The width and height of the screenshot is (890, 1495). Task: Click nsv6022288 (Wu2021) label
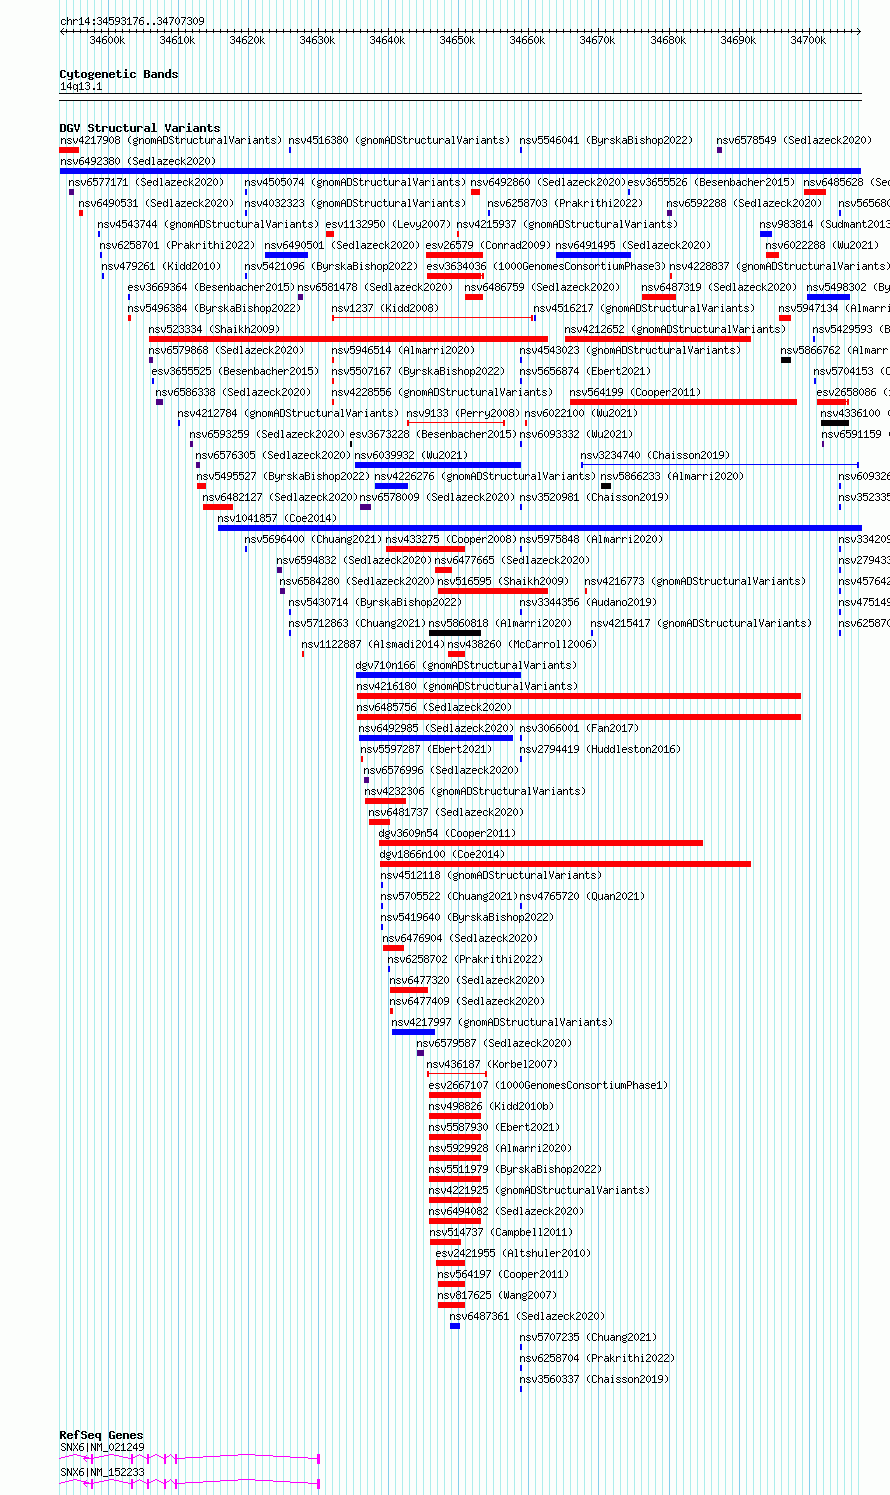tap(822, 245)
